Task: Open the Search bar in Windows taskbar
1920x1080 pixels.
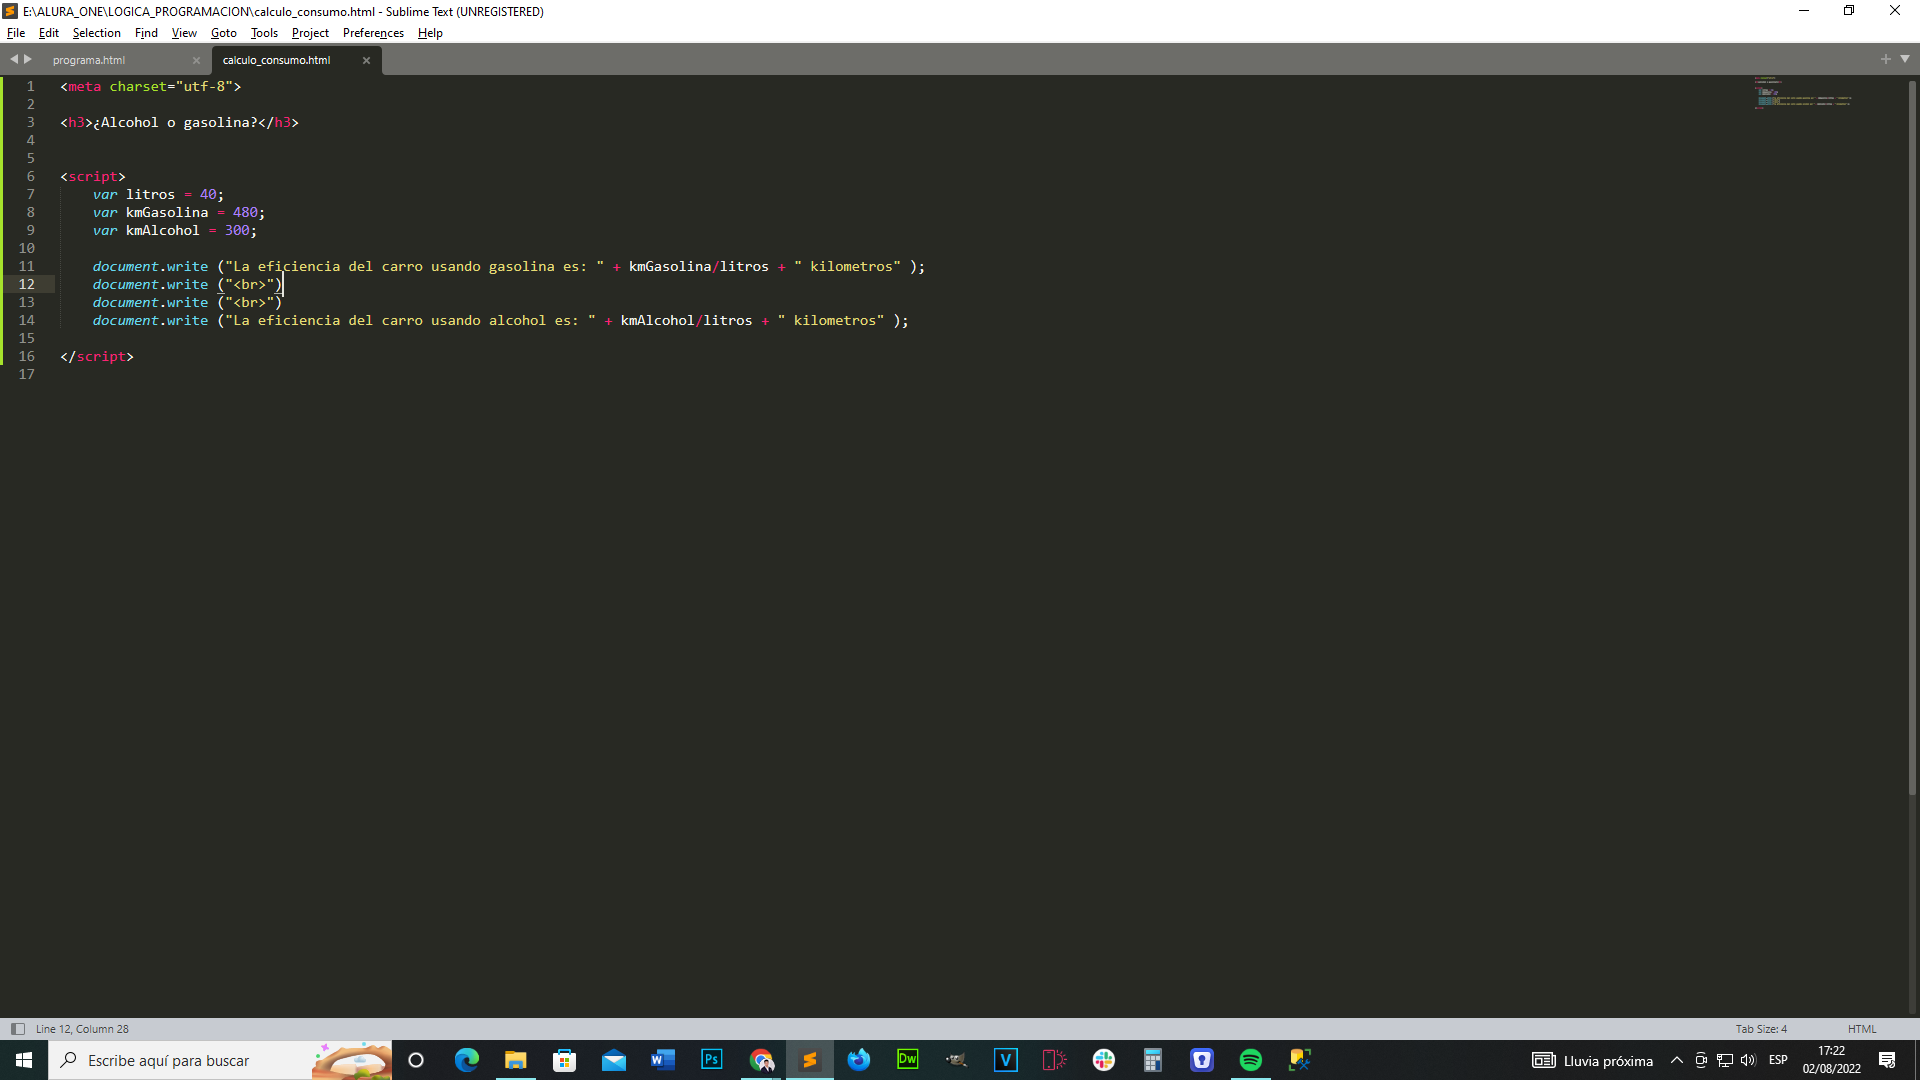Action: pyautogui.click(x=214, y=1060)
